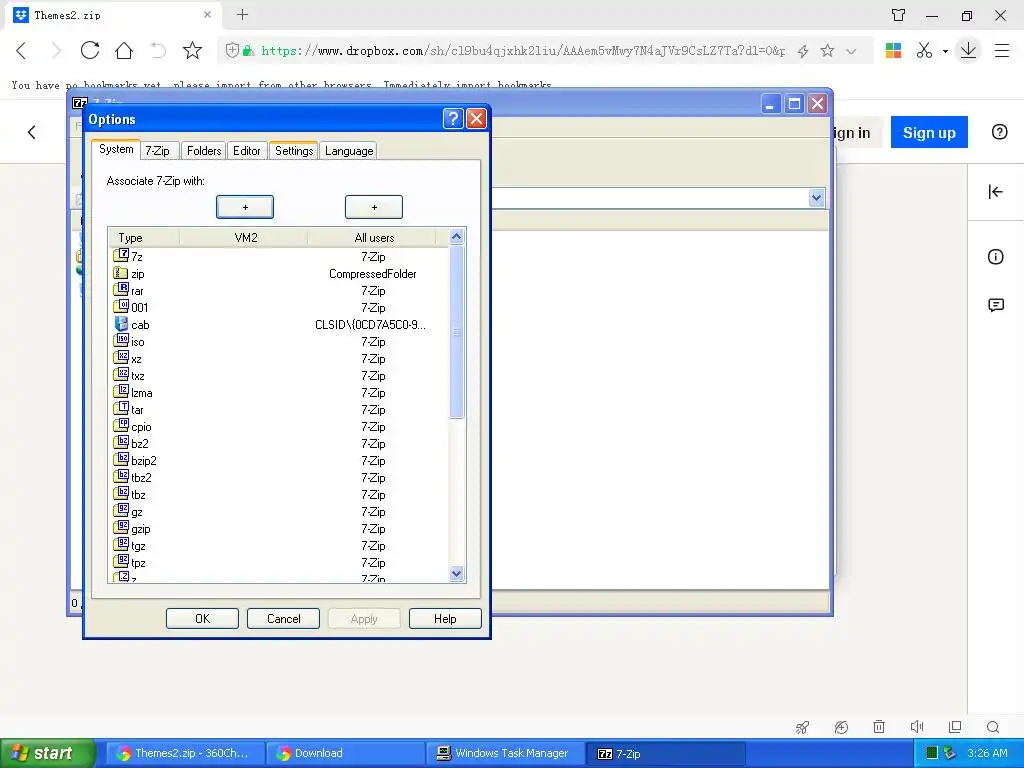Switch to Windows Task Manager taskbar item

504,753
